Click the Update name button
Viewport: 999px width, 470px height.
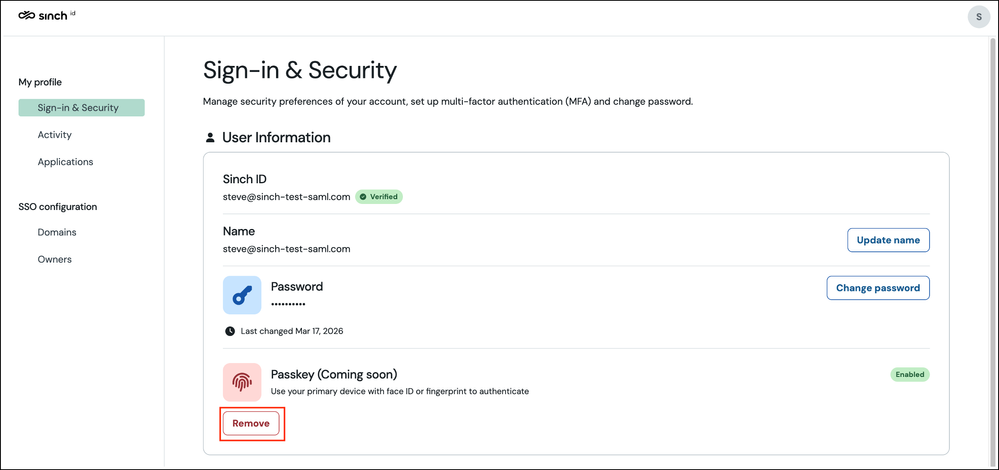(888, 240)
